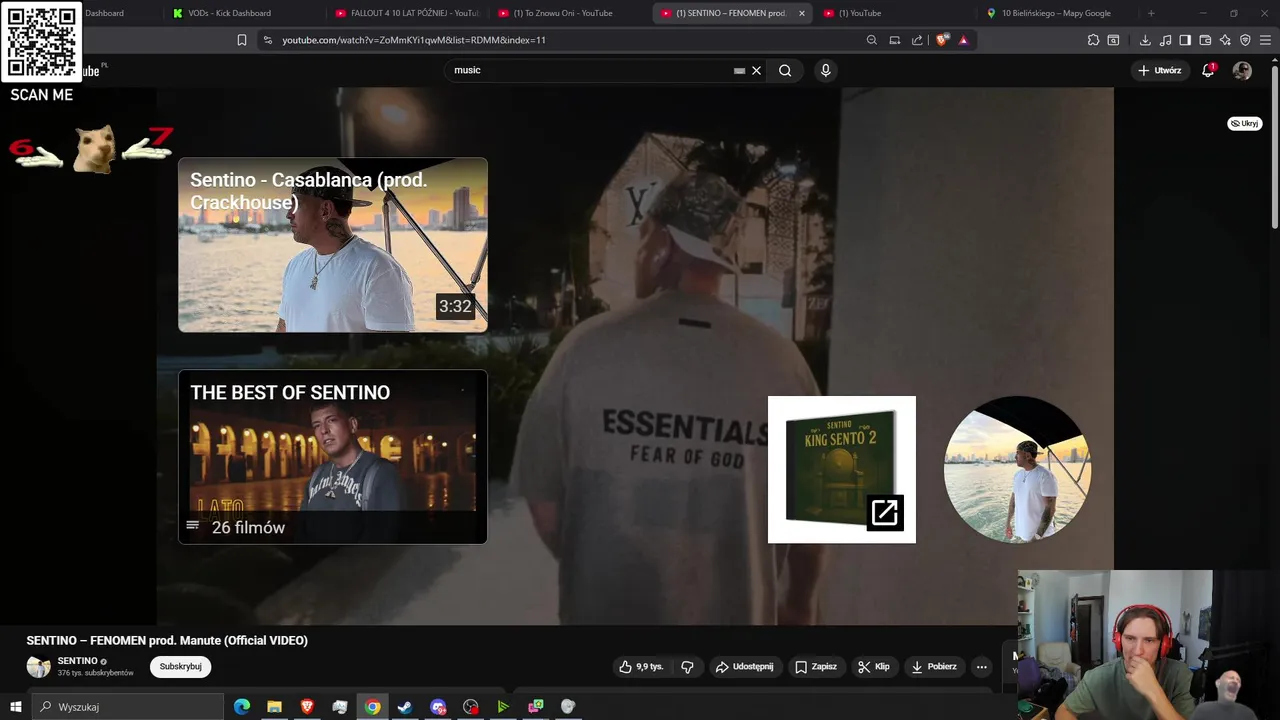Toggle the browser sidebar panel icon

pos(1185,40)
